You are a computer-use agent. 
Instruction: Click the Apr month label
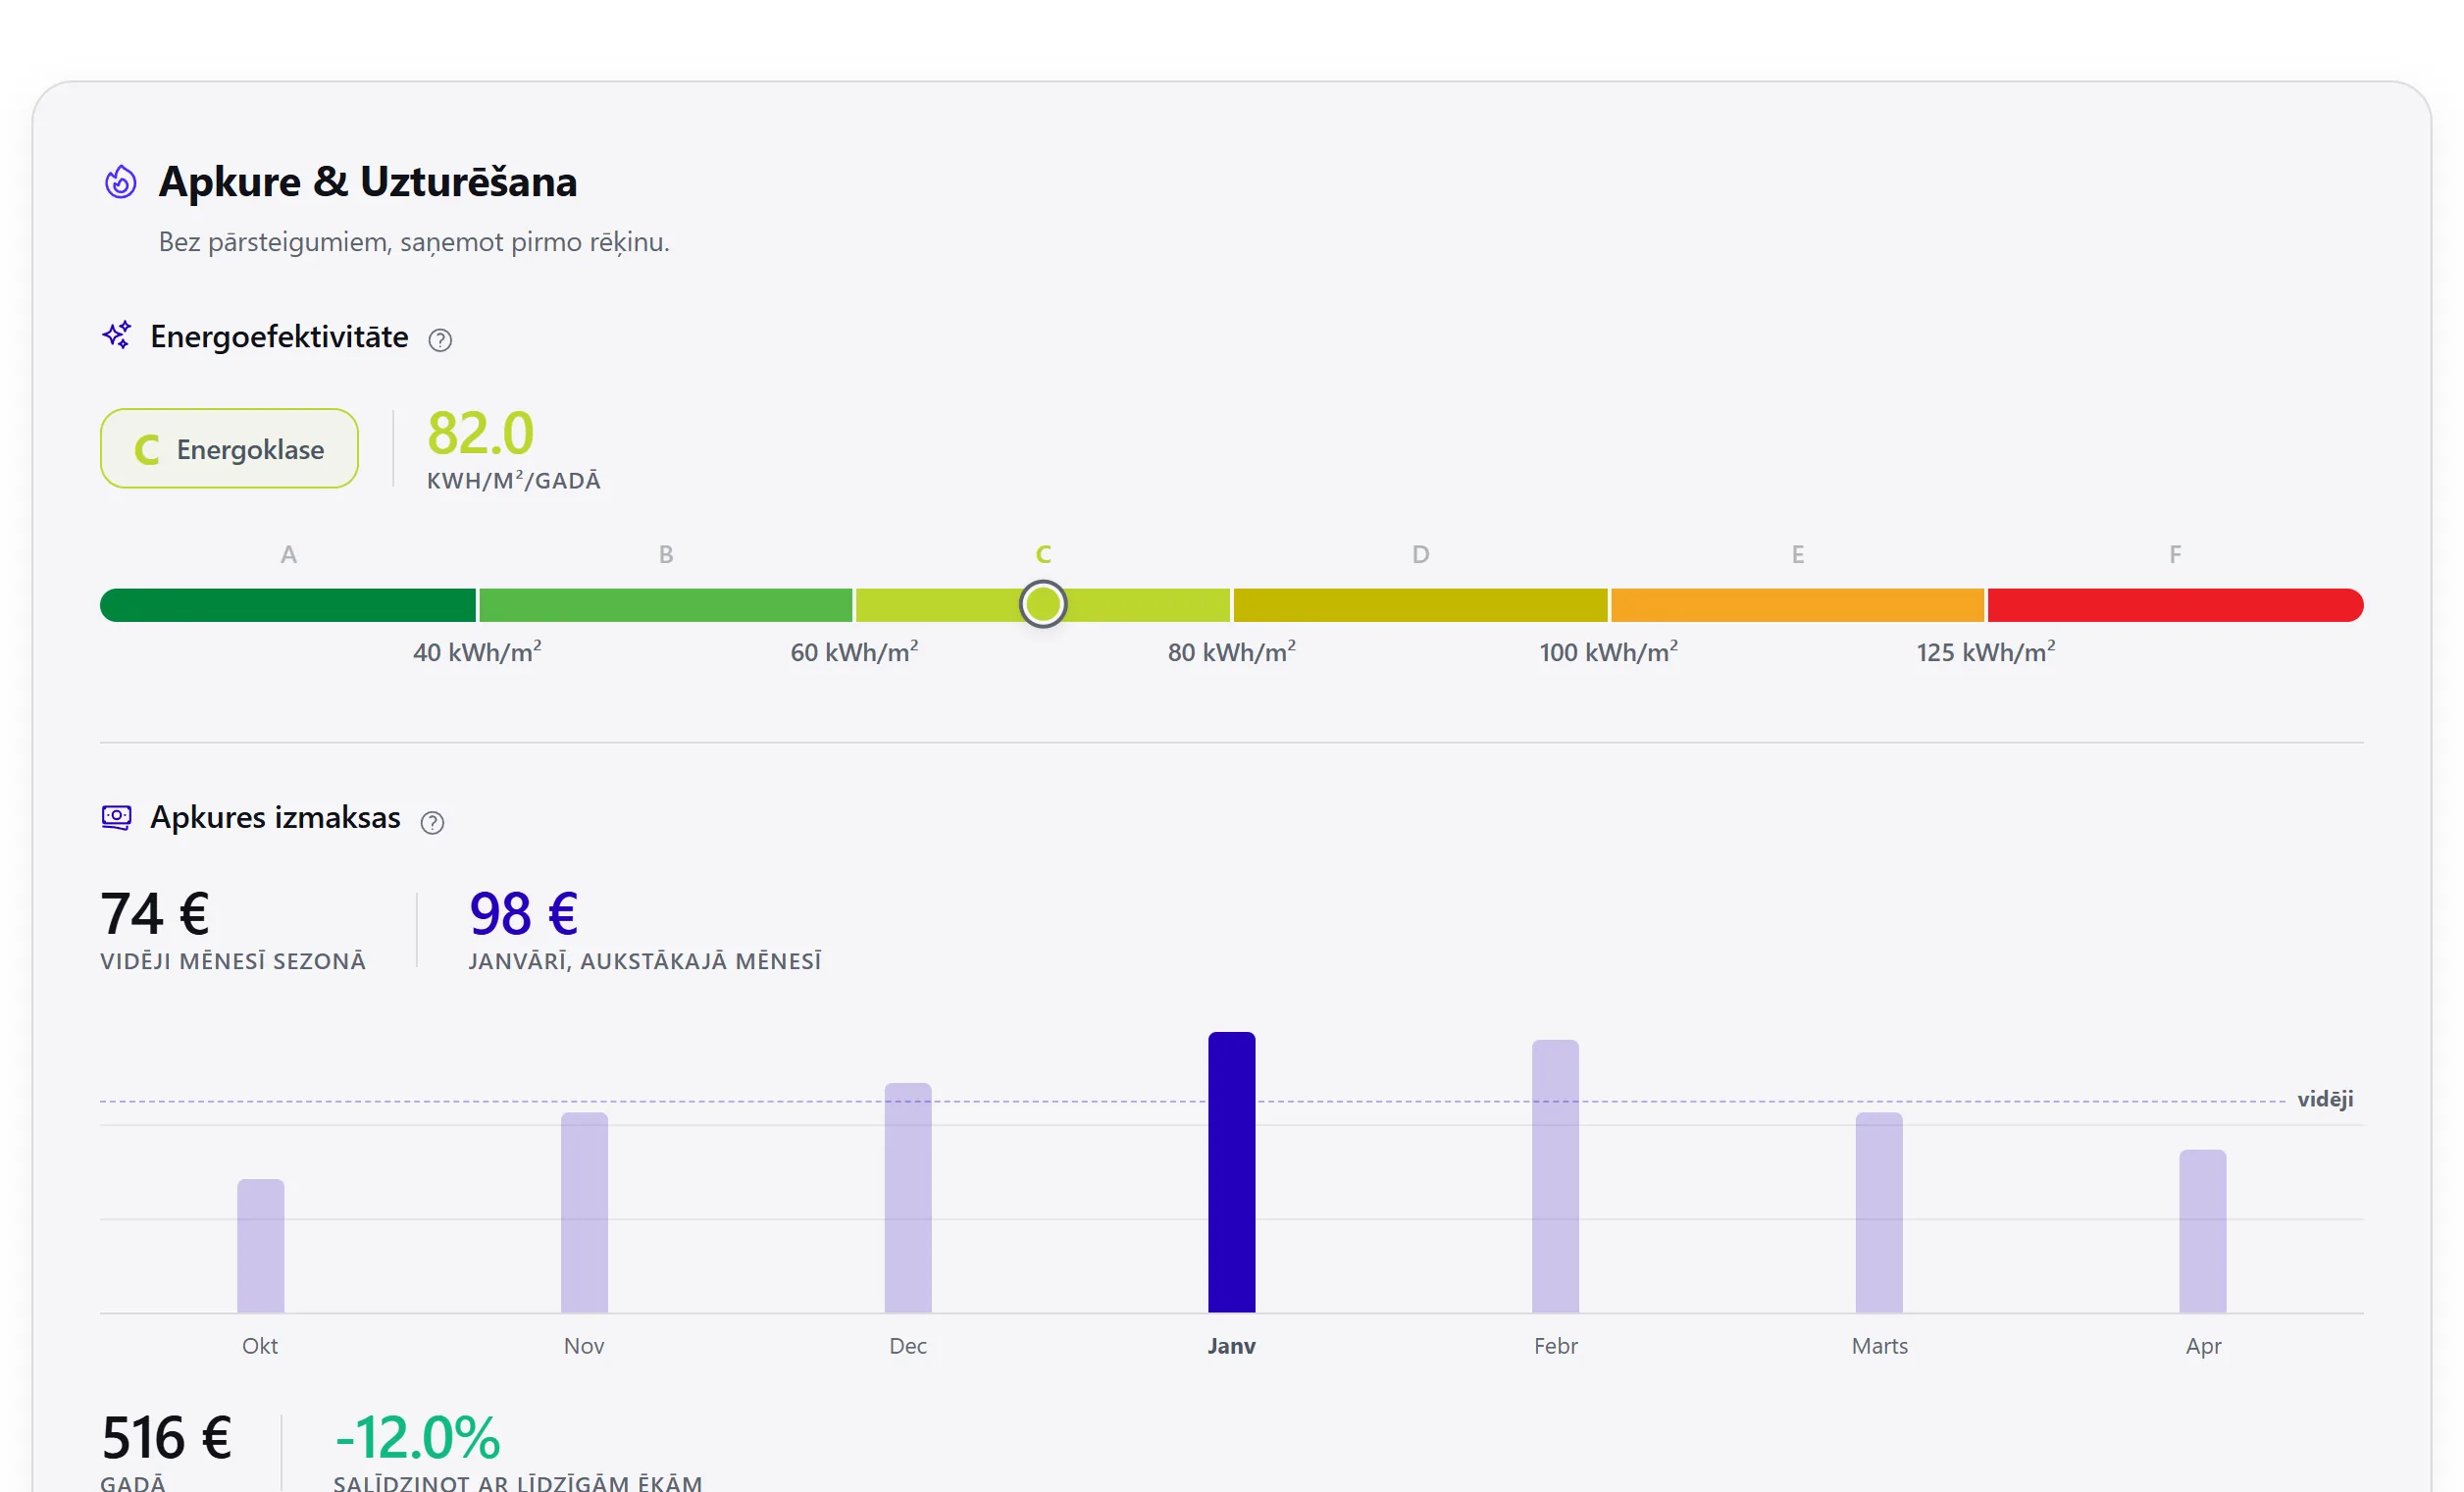2204,1346
